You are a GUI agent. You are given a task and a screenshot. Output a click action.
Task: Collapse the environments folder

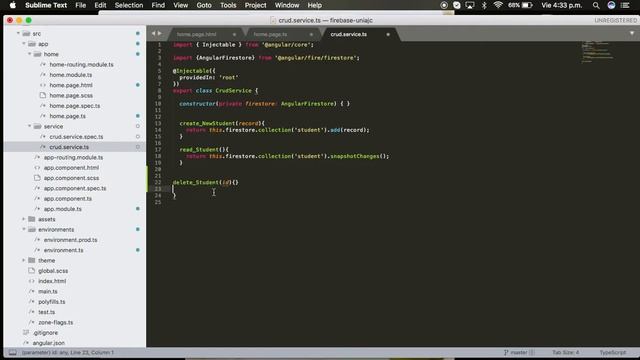tap(24, 229)
